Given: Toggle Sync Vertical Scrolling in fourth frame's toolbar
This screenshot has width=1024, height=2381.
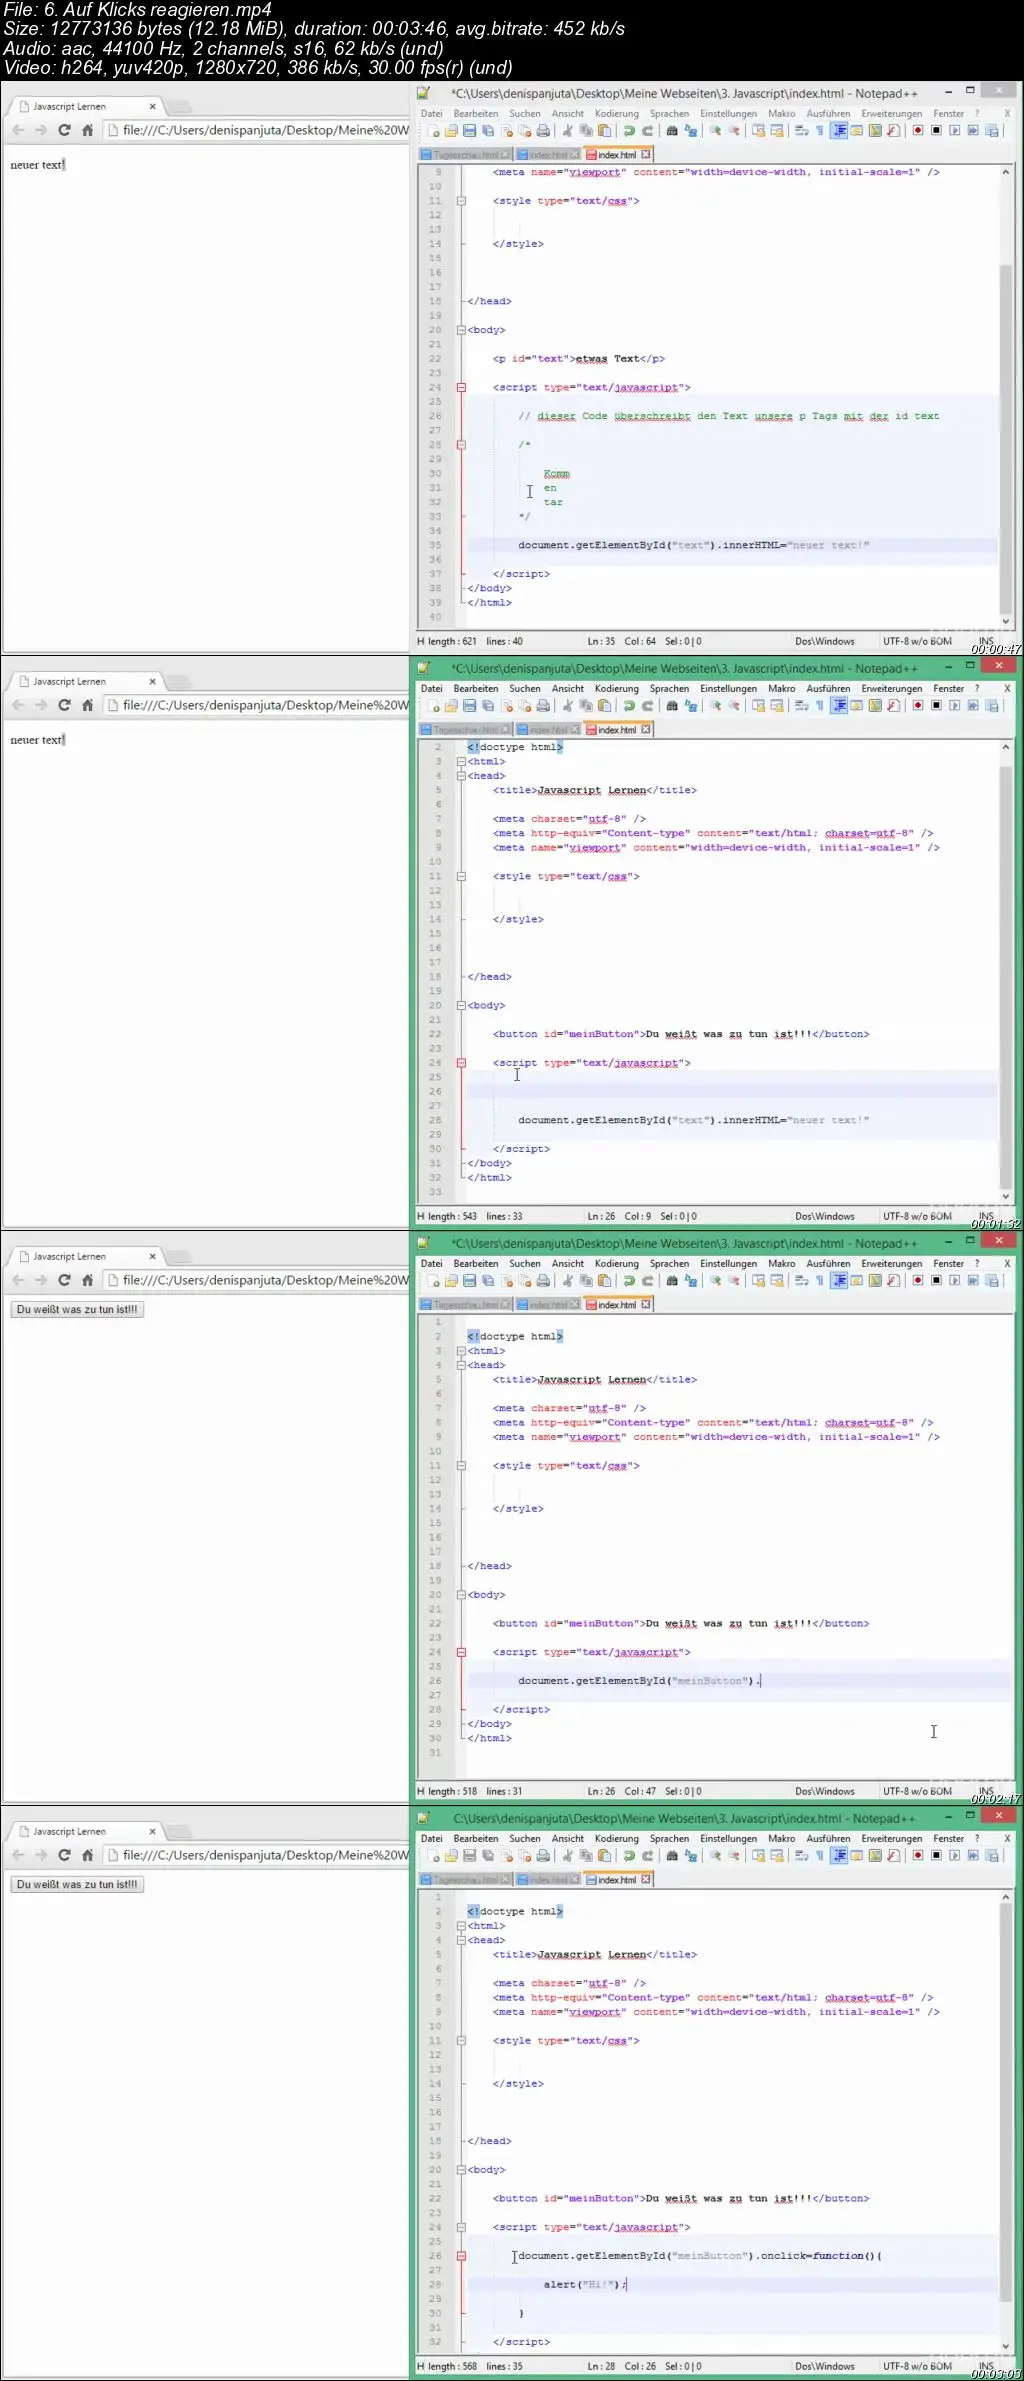Looking at the screenshot, I should click(x=758, y=1856).
